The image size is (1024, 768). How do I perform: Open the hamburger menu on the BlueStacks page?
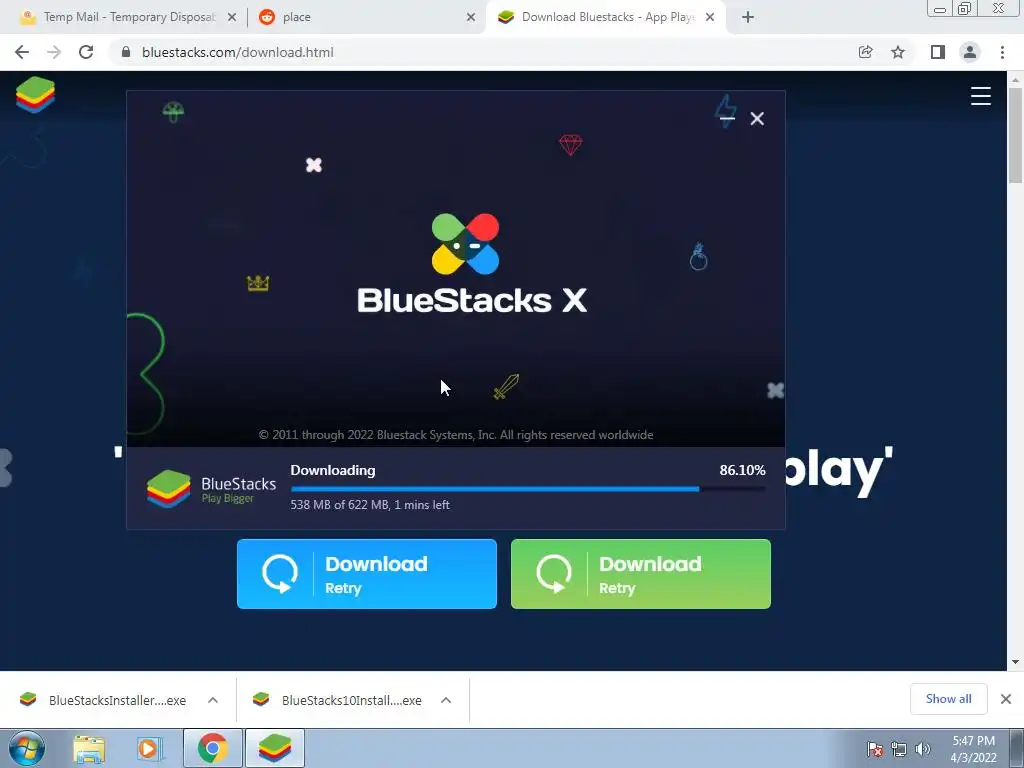point(980,95)
